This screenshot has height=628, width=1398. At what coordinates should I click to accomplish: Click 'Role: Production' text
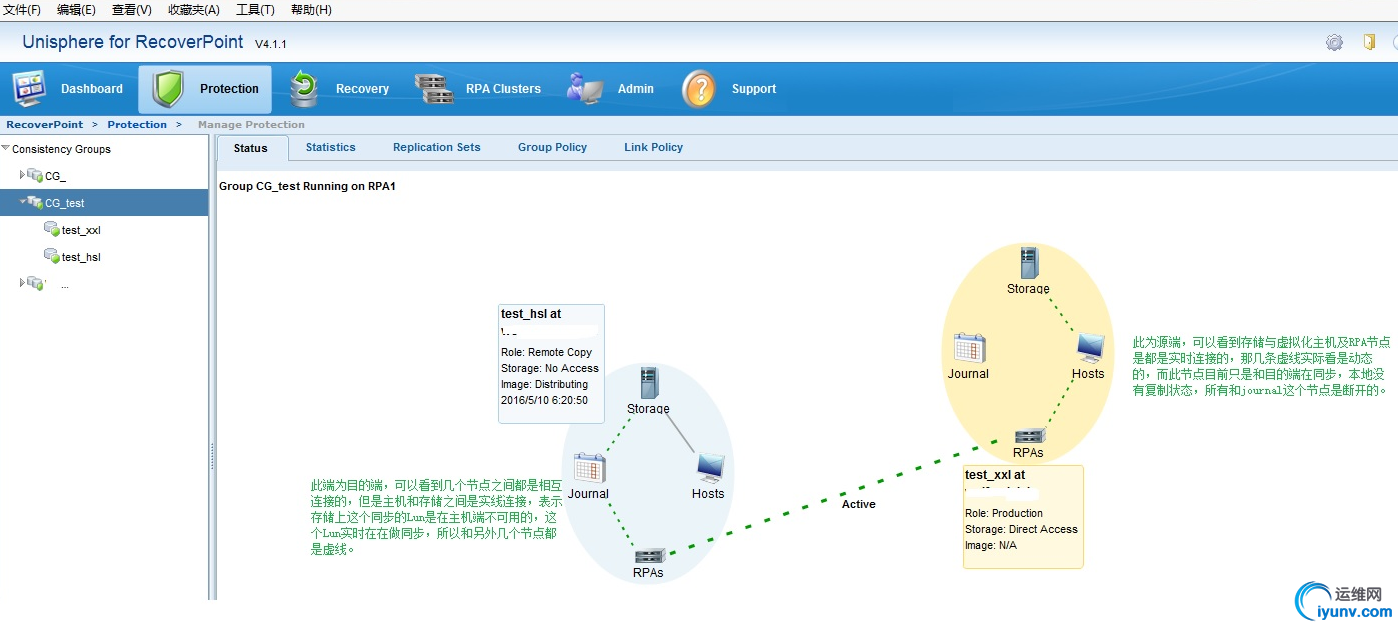tap(1004, 513)
